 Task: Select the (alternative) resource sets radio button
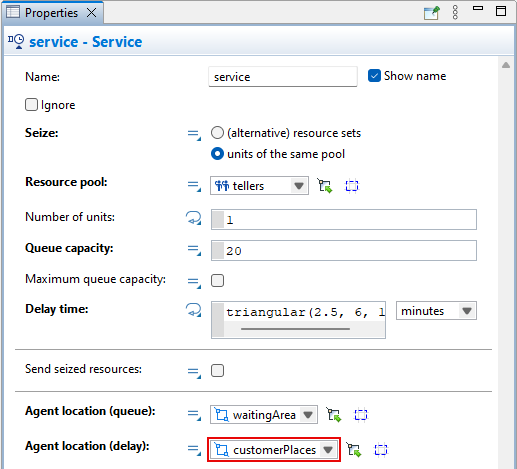coord(217,133)
